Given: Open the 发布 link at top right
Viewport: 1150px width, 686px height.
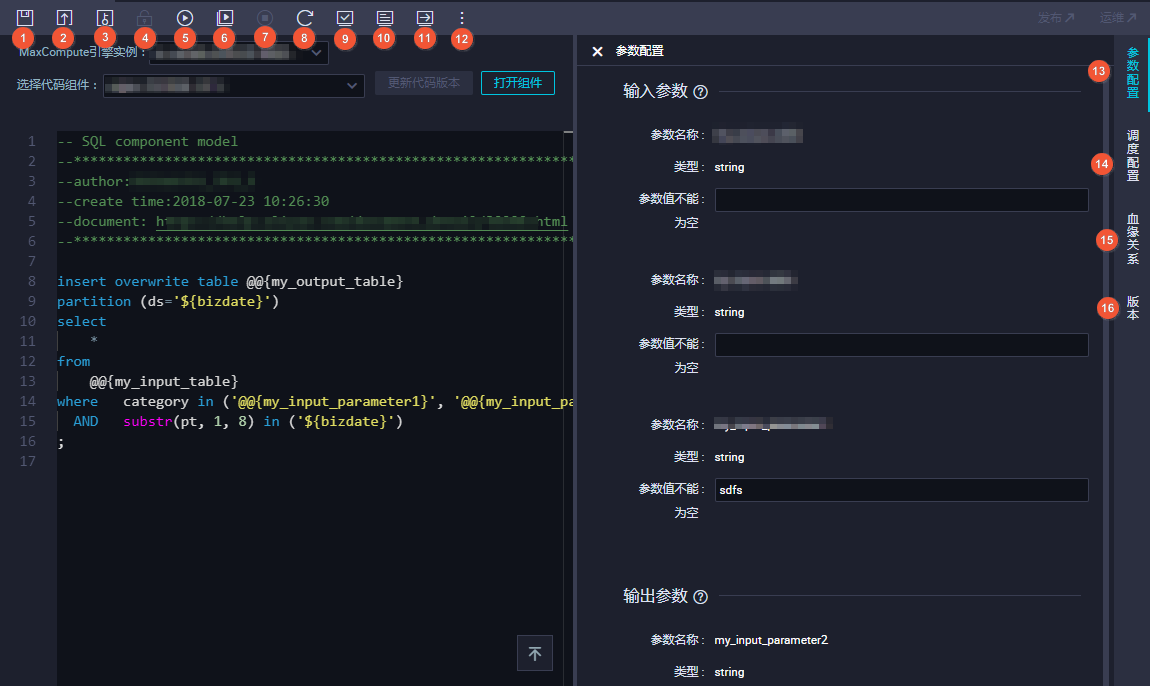Looking at the screenshot, I should [x=1056, y=18].
